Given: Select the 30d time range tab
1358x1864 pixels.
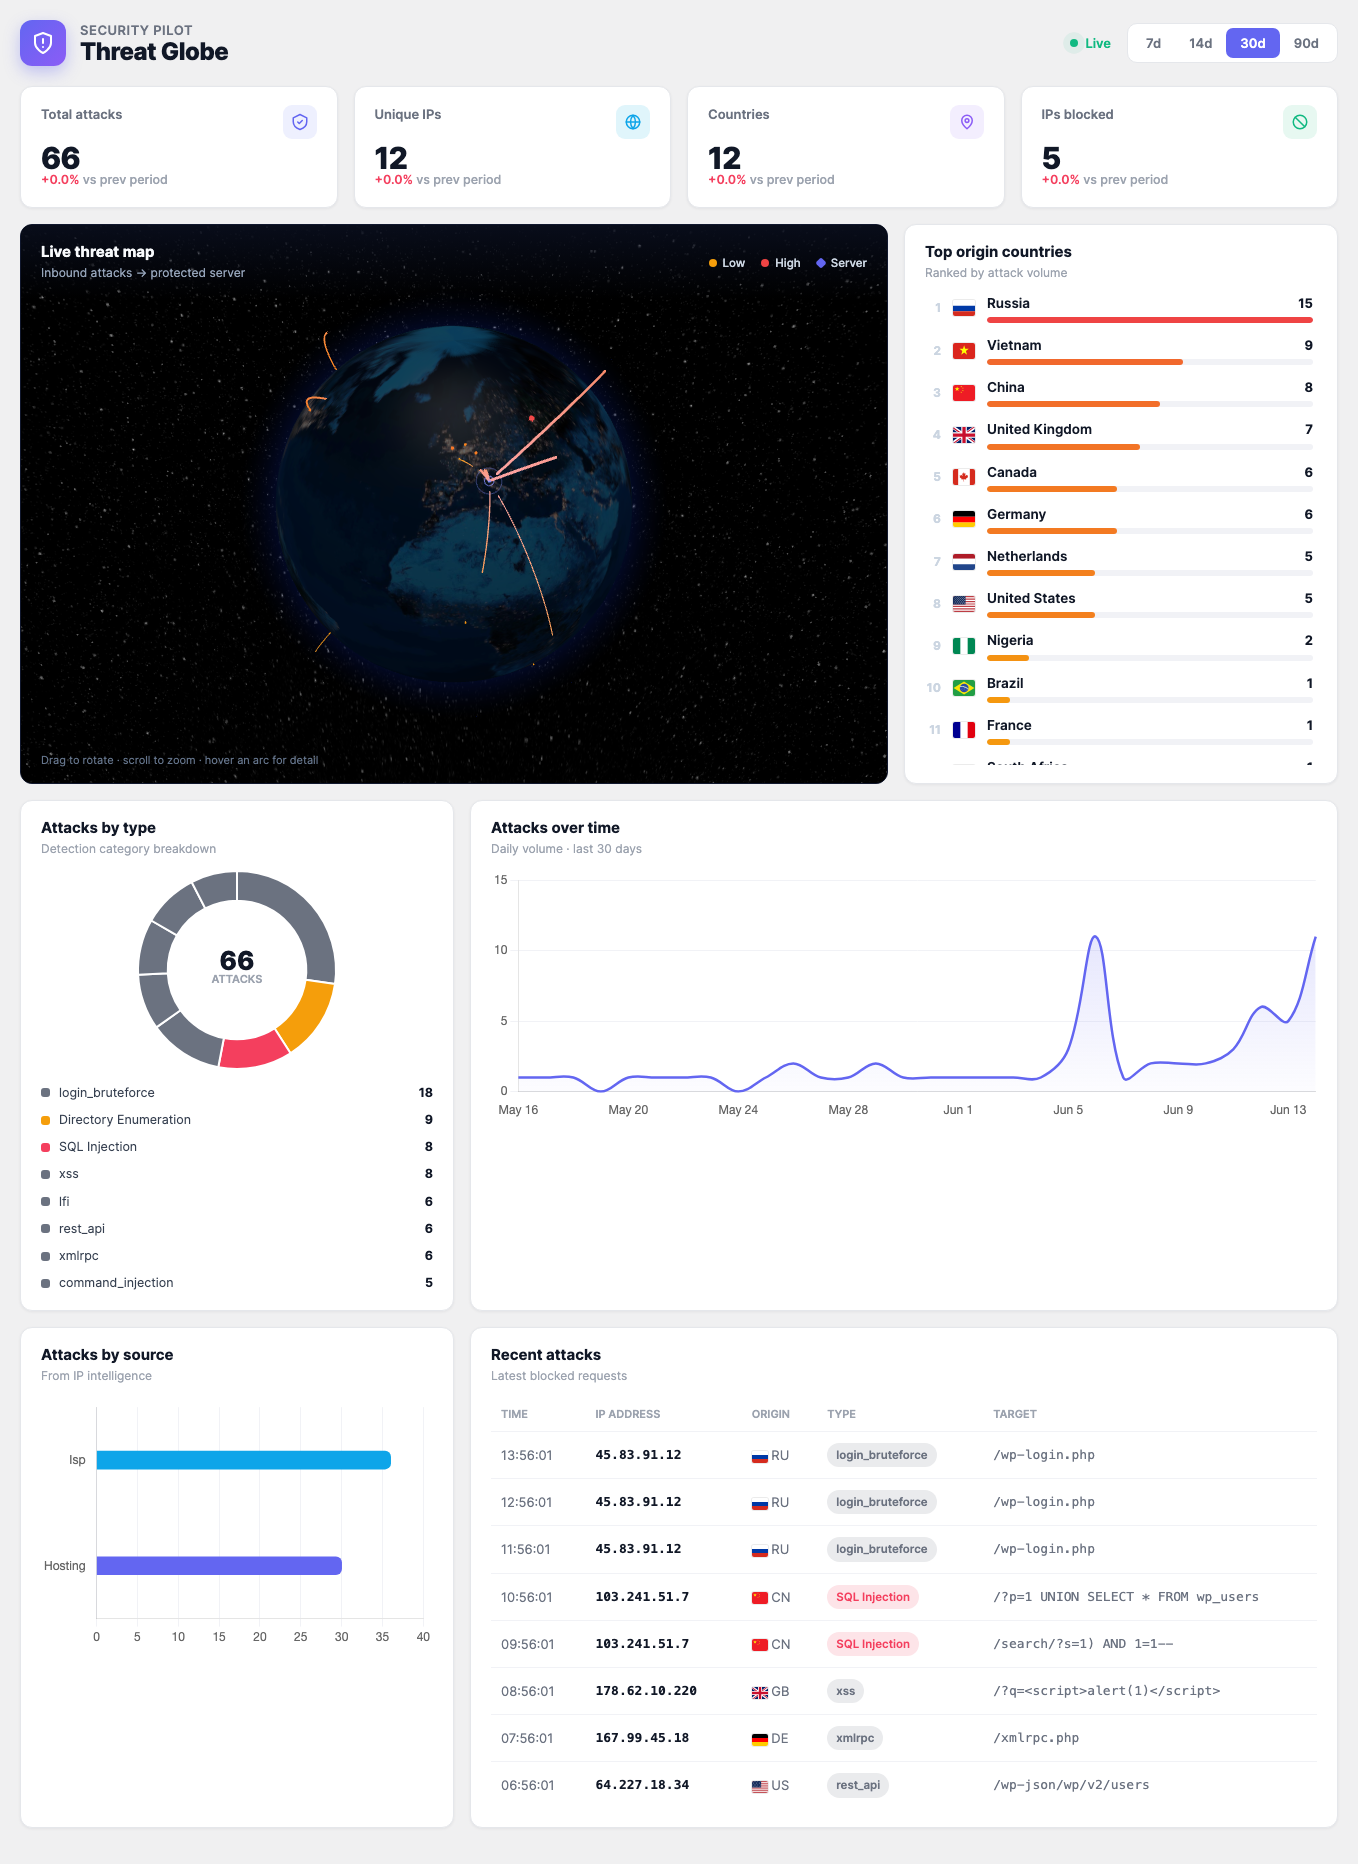Looking at the screenshot, I should [1253, 43].
